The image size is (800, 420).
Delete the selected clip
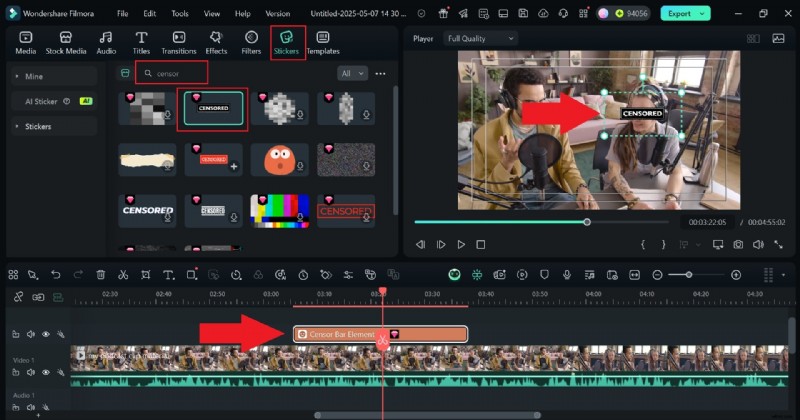point(101,275)
